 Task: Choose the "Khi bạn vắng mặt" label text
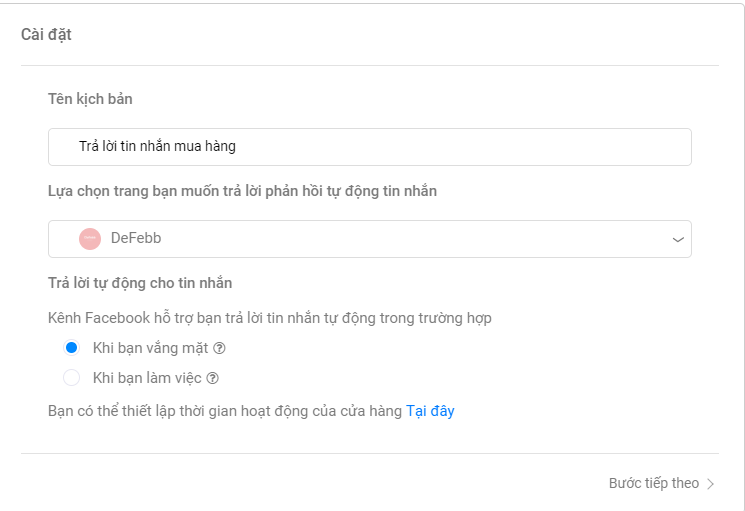[151, 348]
